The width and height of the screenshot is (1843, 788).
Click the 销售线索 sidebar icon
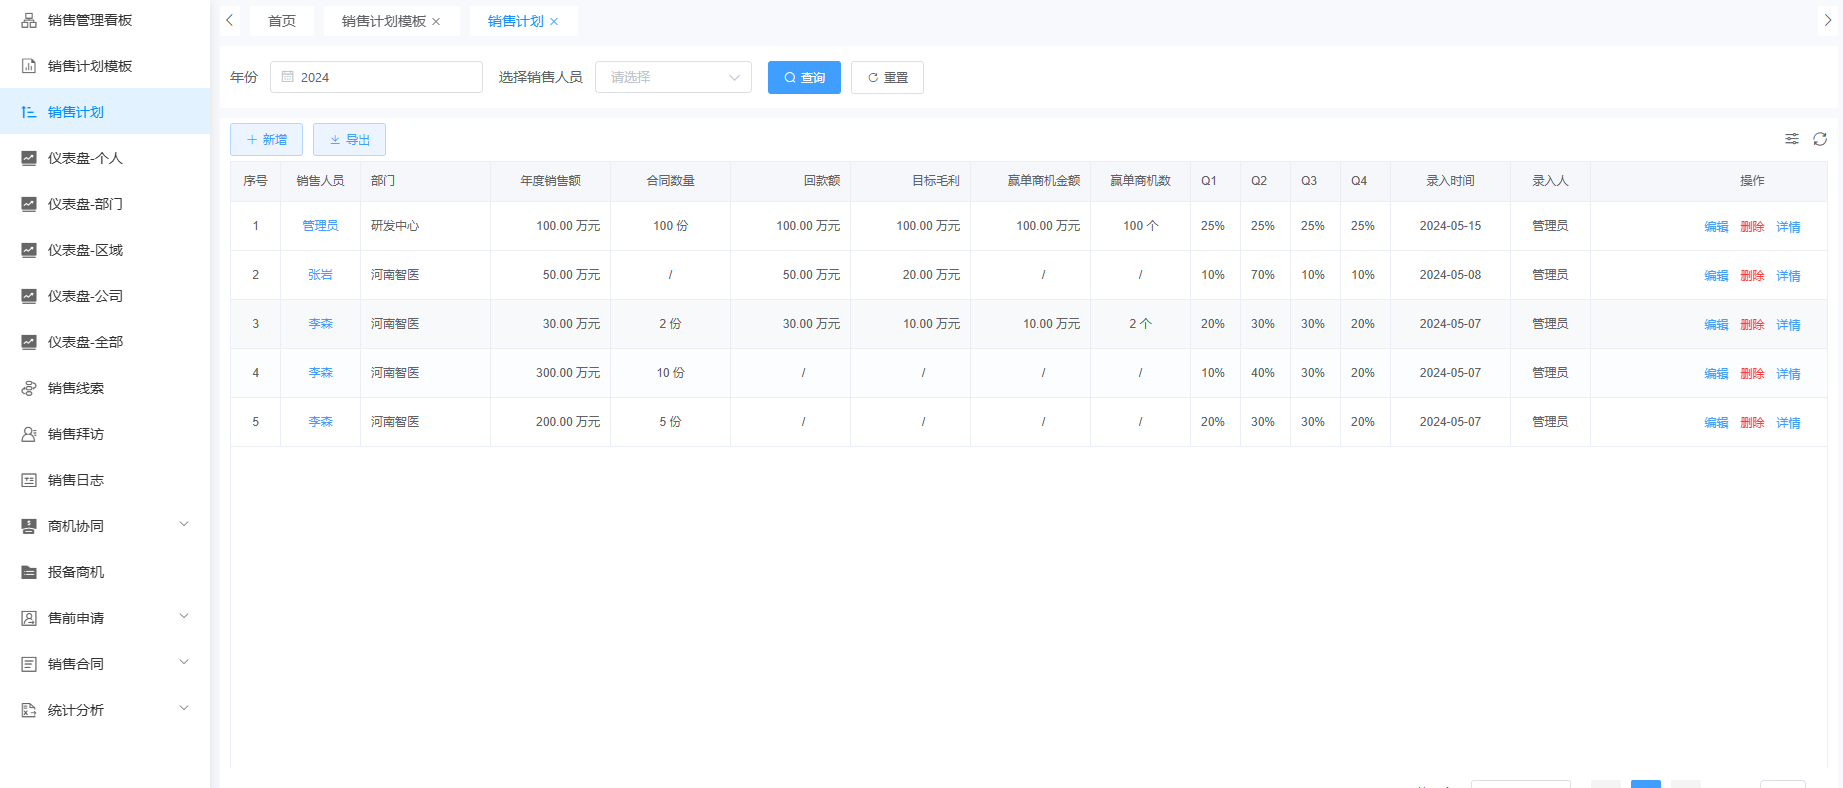[x=29, y=388]
